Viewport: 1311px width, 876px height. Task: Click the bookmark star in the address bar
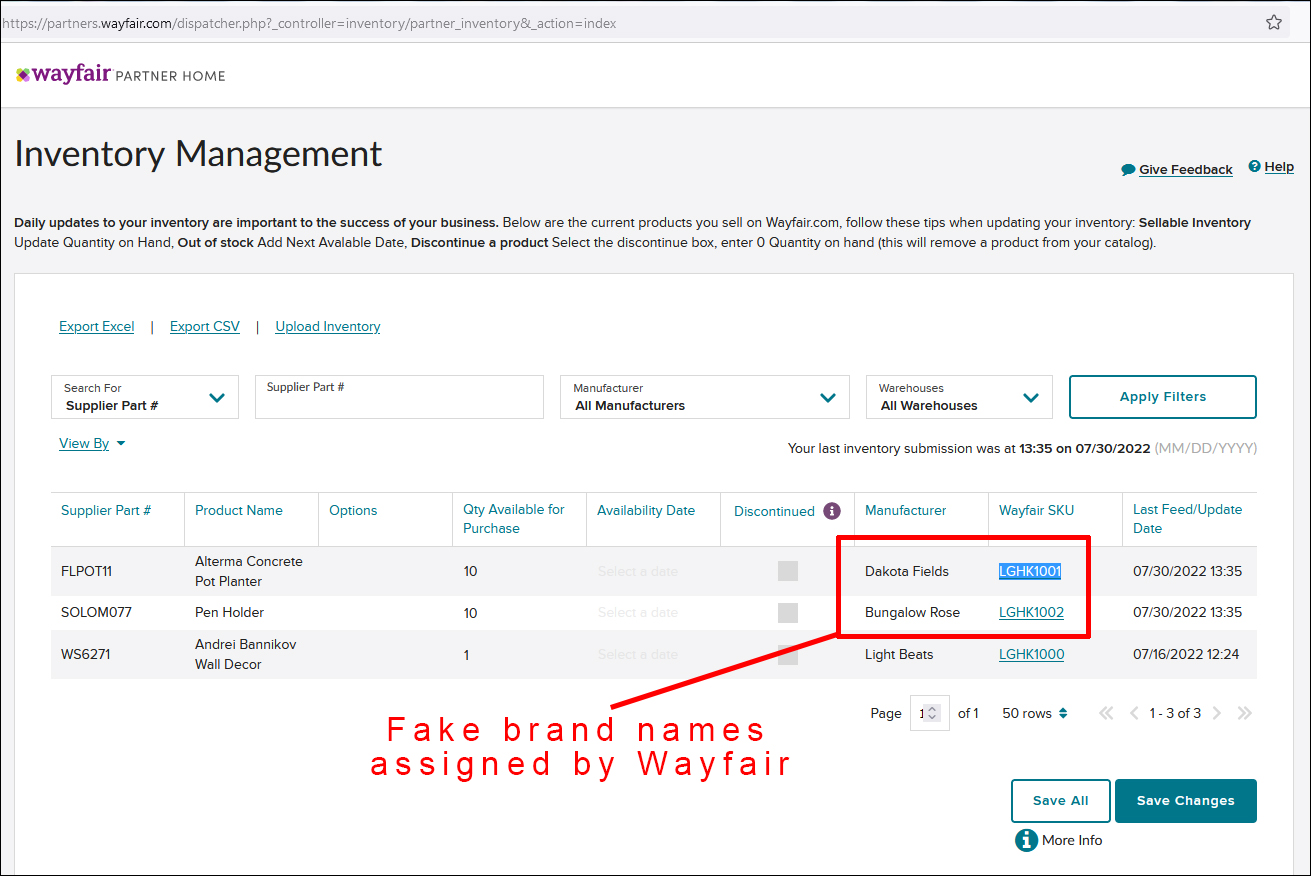pyautogui.click(x=1274, y=20)
